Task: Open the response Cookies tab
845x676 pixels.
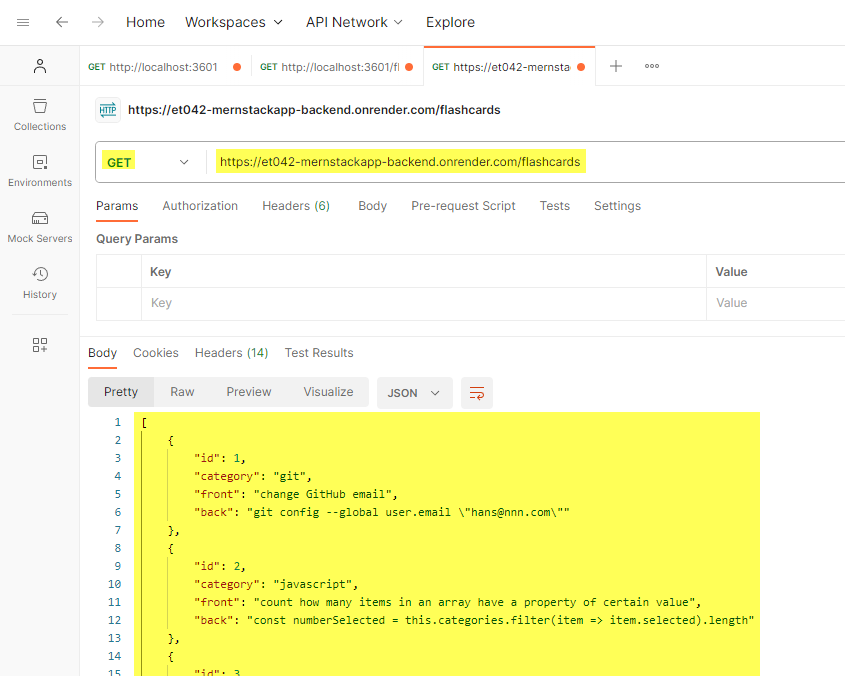Action: click(x=156, y=353)
